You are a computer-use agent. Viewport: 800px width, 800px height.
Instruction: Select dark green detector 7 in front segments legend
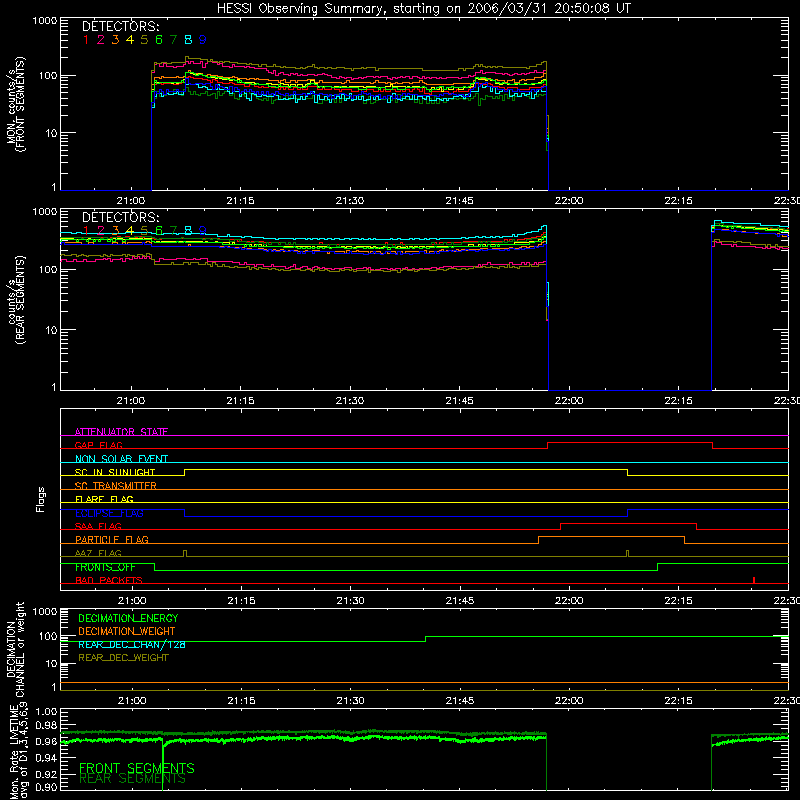[x=173, y=39]
